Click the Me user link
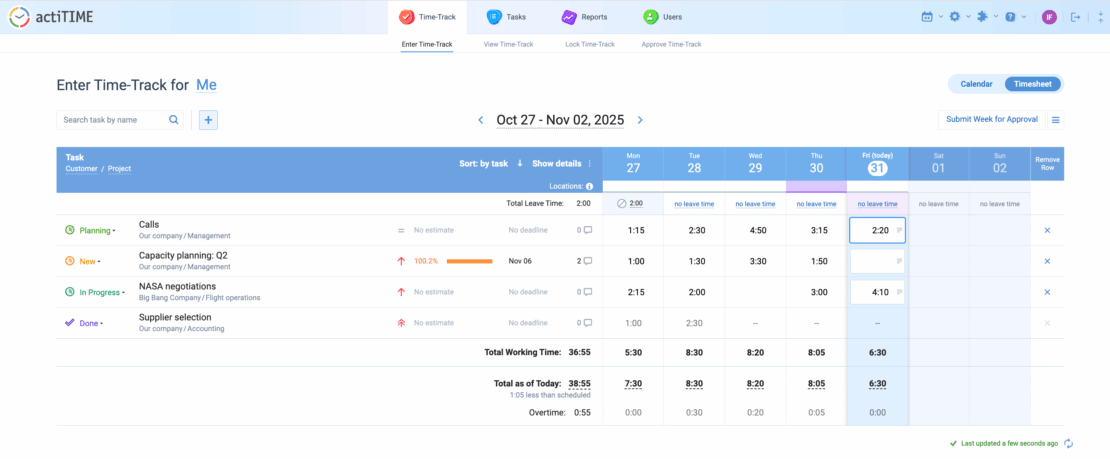Viewport: 1110px width, 459px height. click(x=206, y=85)
